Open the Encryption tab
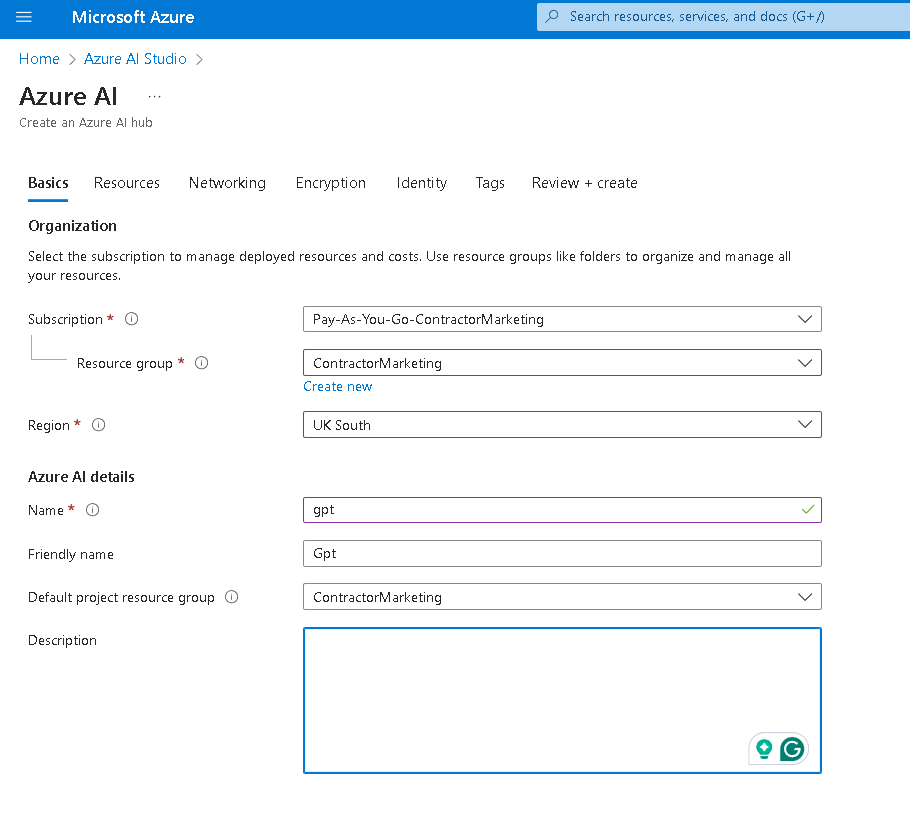 pos(331,183)
